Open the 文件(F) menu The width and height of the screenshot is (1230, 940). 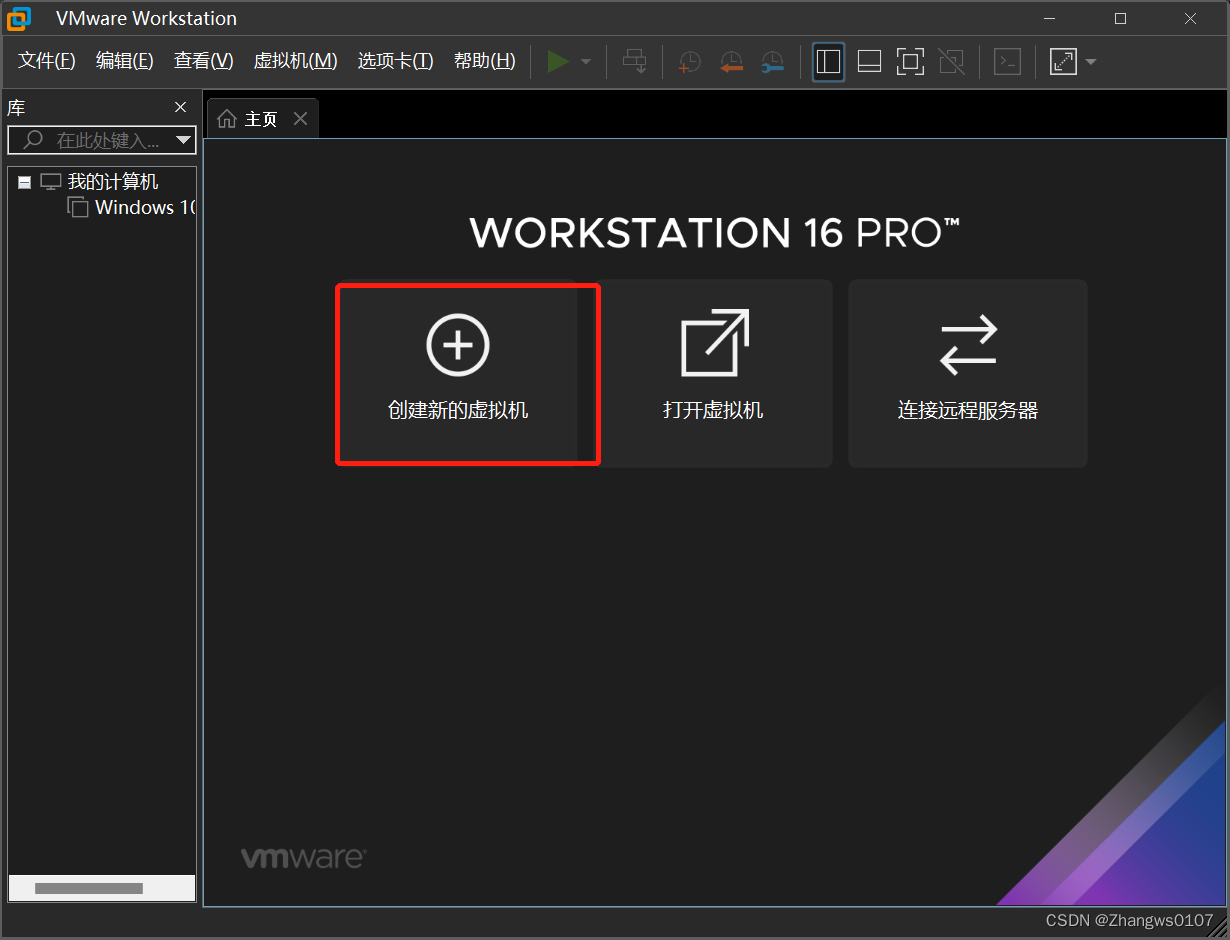(x=47, y=61)
